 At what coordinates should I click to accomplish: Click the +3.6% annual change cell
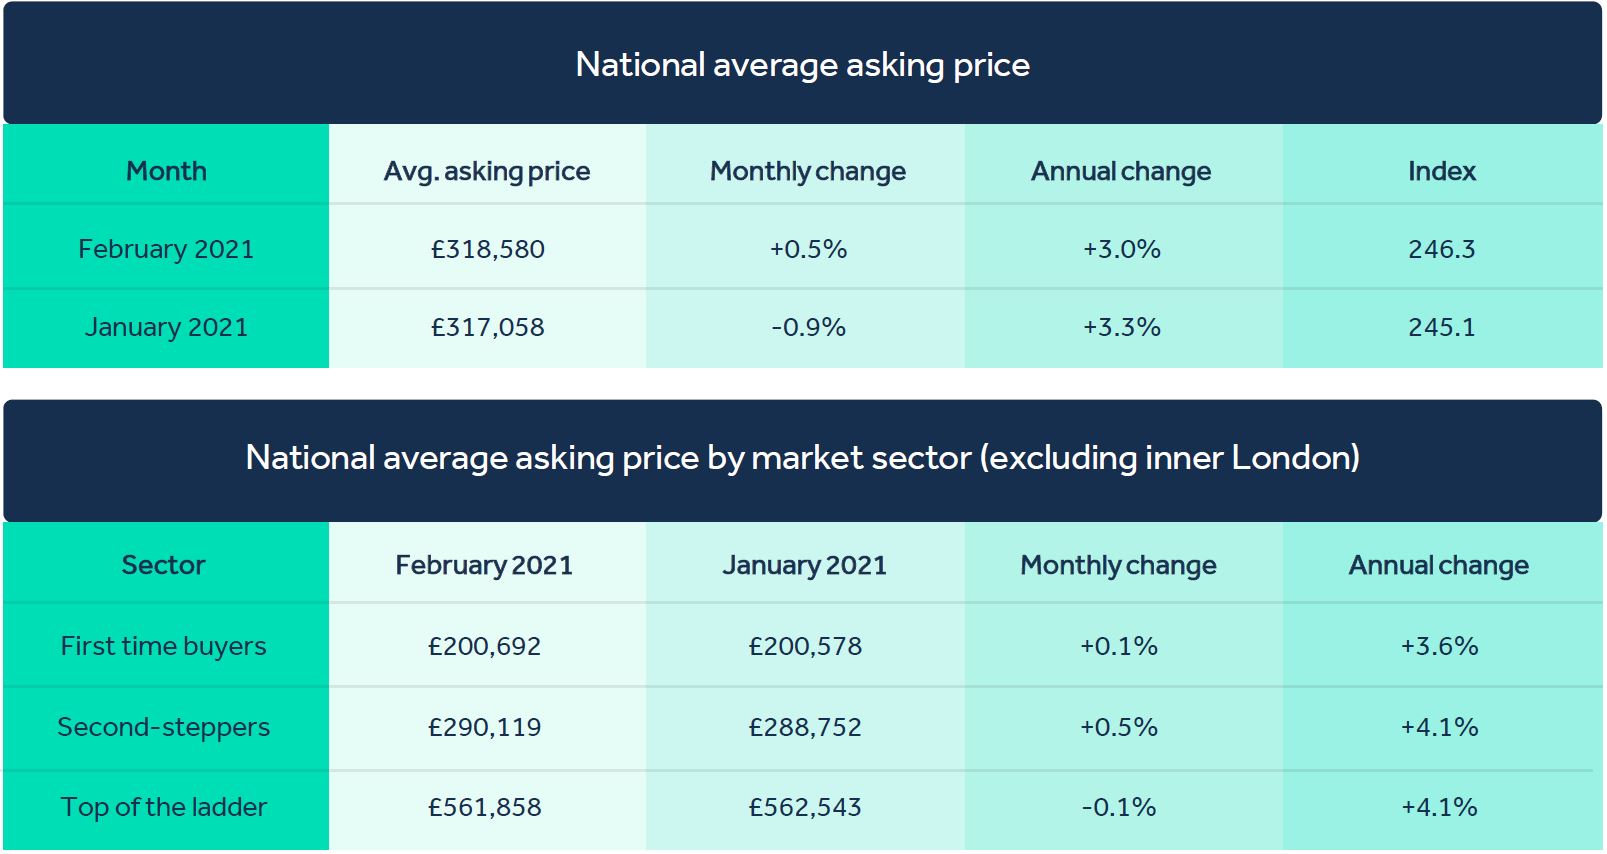tap(1439, 646)
